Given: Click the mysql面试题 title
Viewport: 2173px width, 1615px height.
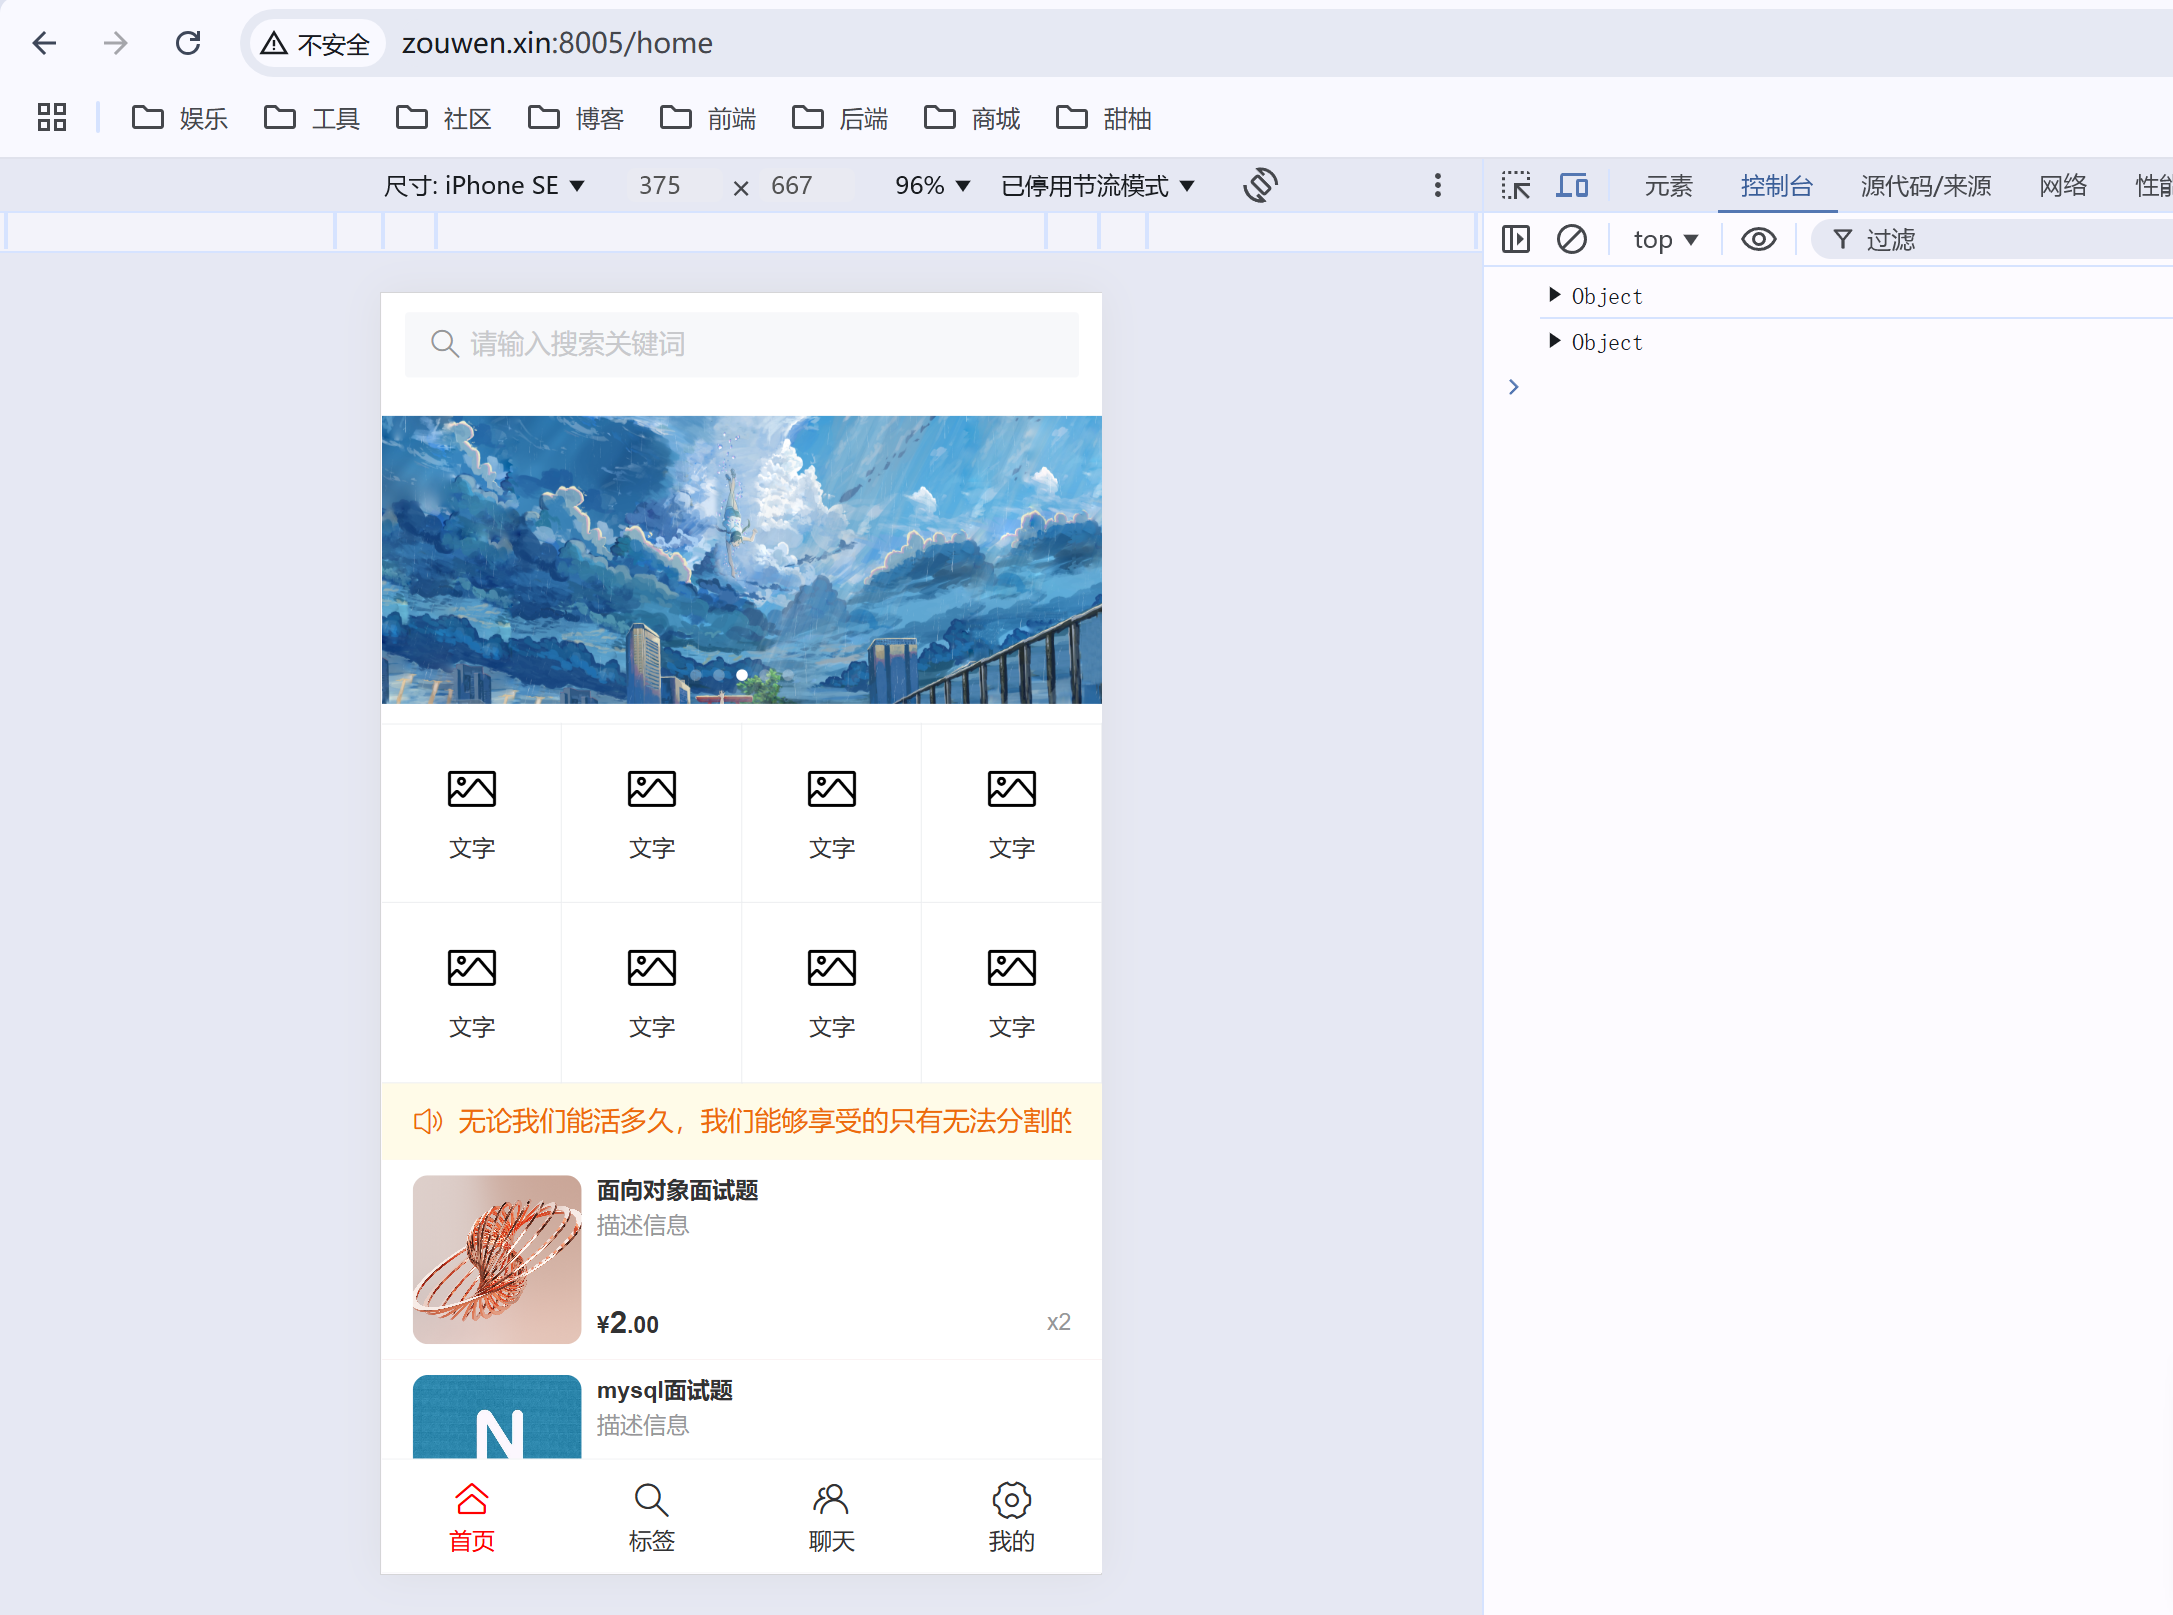Looking at the screenshot, I should [665, 1391].
